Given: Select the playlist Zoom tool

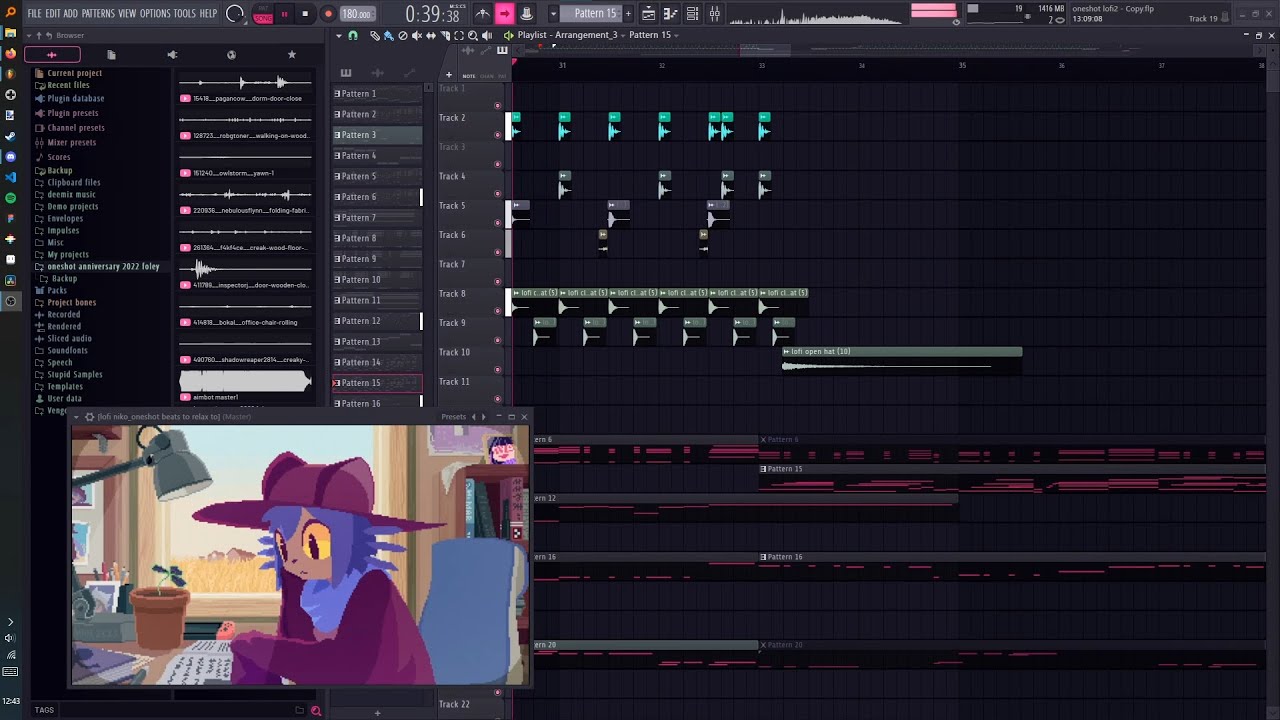Looking at the screenshot, I should coord(473,35).
